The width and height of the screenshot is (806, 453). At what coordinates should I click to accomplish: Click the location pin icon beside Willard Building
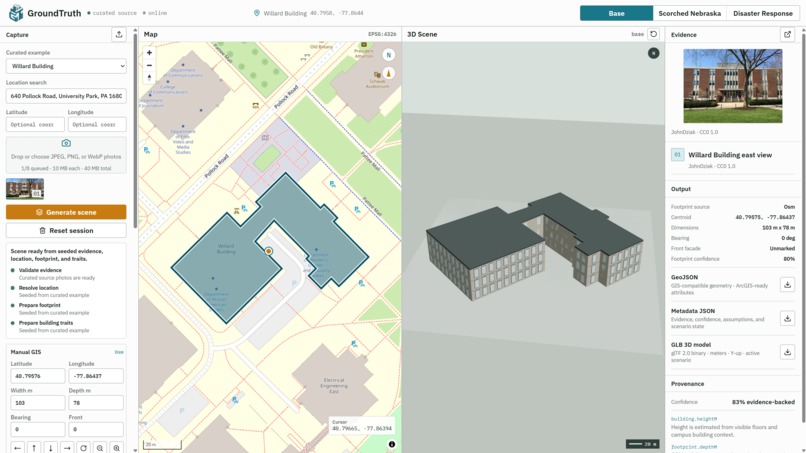pyautogui.click(x=257, y=13)
